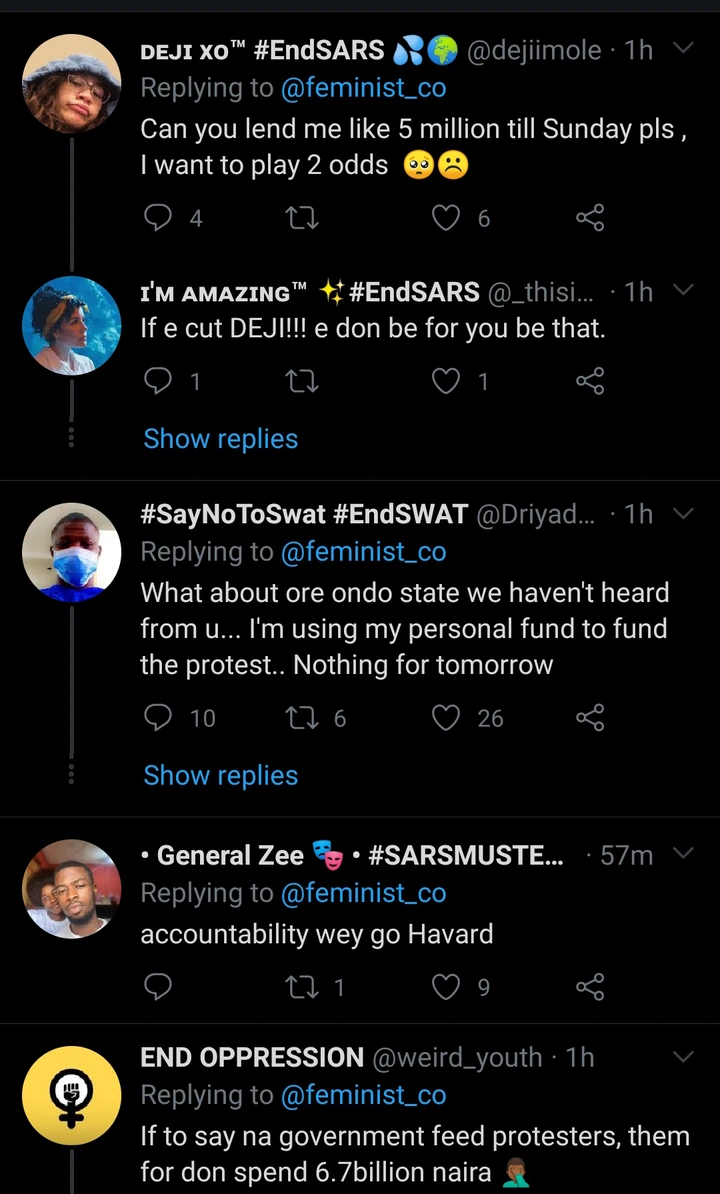Screen dimensions: 720x1194
Task: Like the tweet asking to lend 5 million
Action: 446,218
